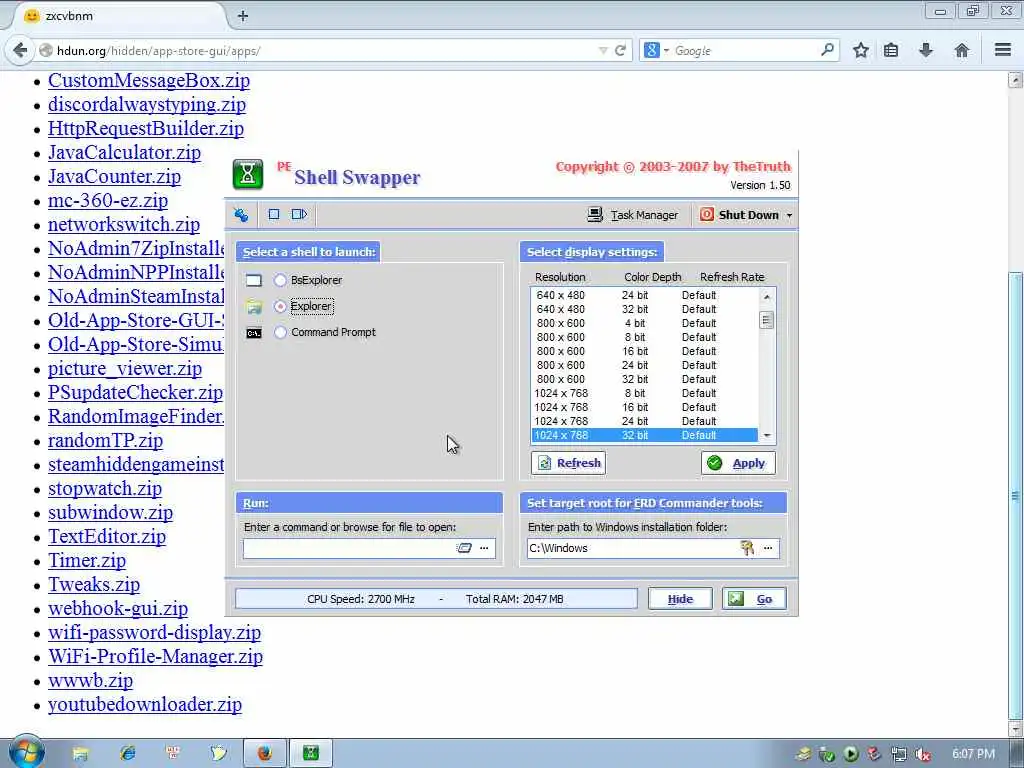Open the Firefox bookmarks list icon
1024x768 pixels.
click(x=891, y=50)
